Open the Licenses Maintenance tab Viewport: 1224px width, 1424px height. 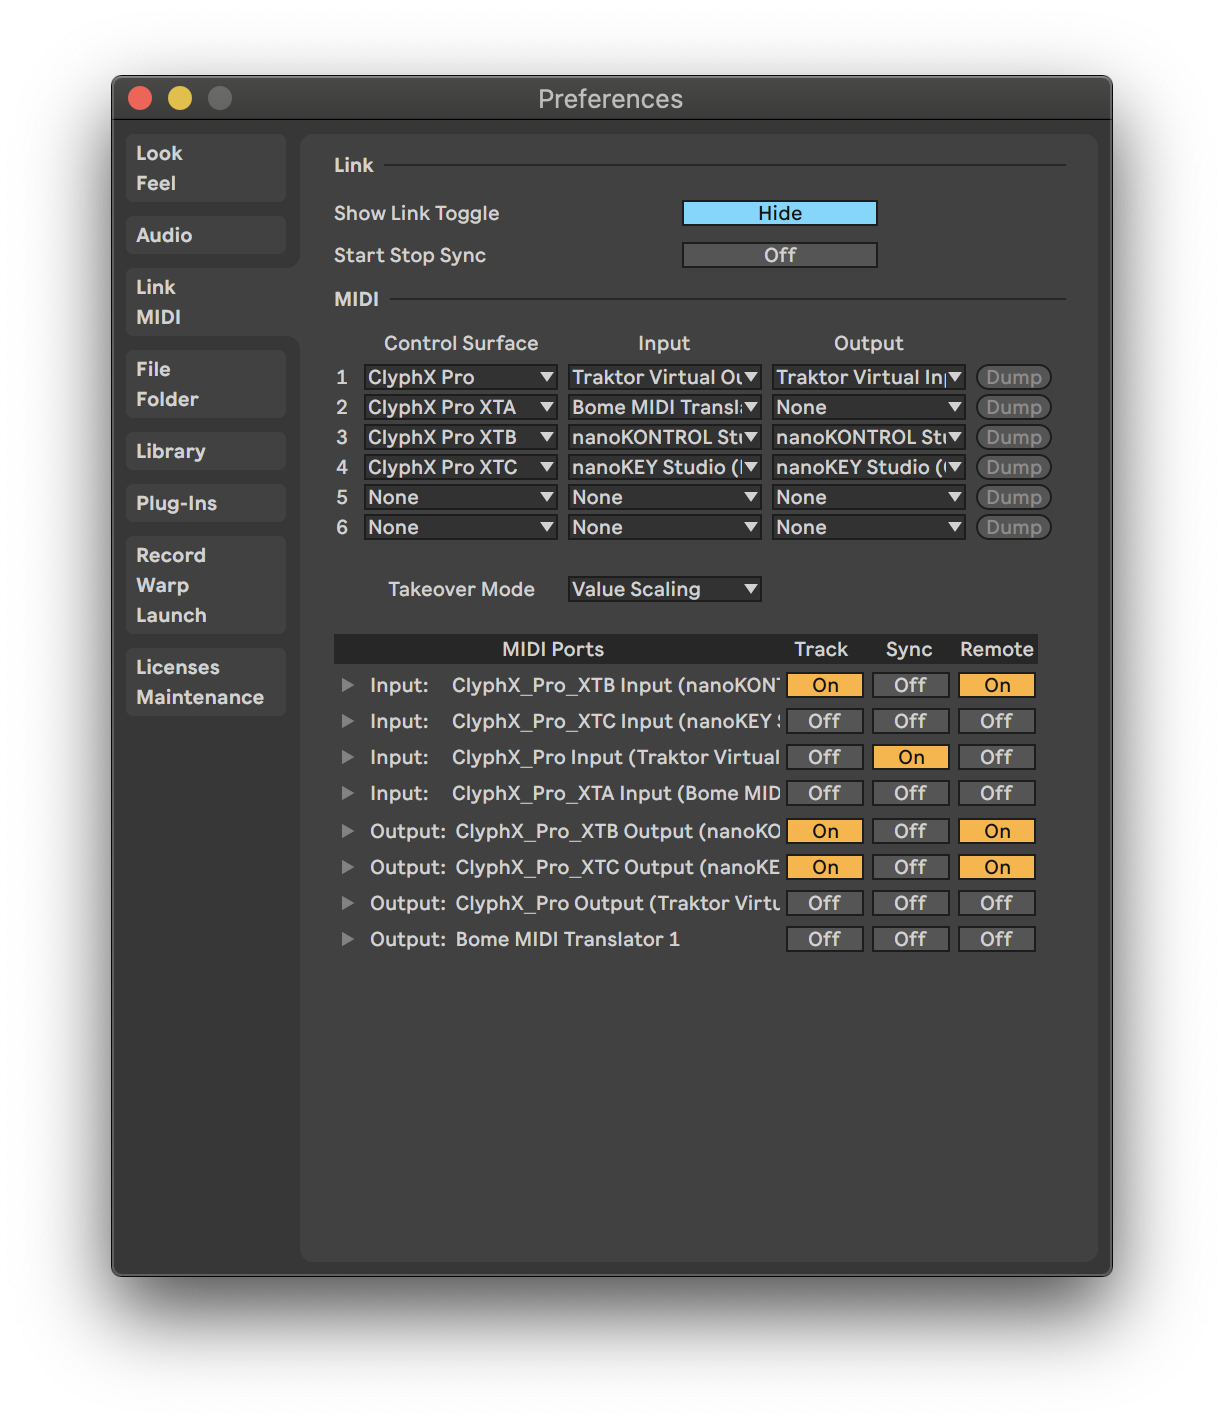click(x=206, y=682)
